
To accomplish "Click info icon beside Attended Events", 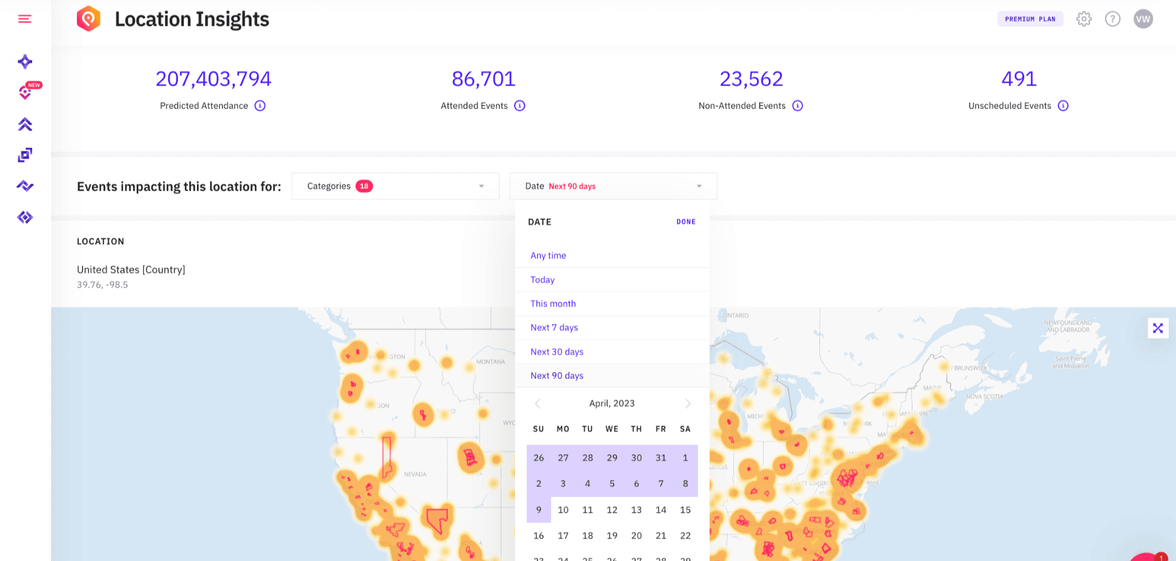I will pos(520,106).
